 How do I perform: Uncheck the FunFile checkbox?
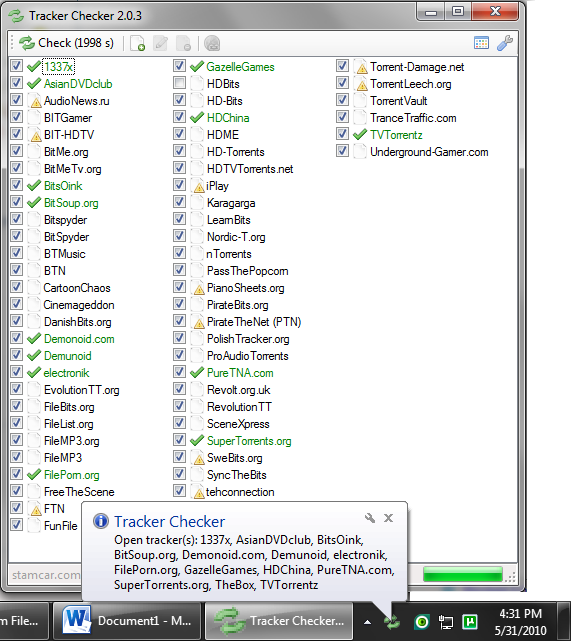tap(16, 524)
